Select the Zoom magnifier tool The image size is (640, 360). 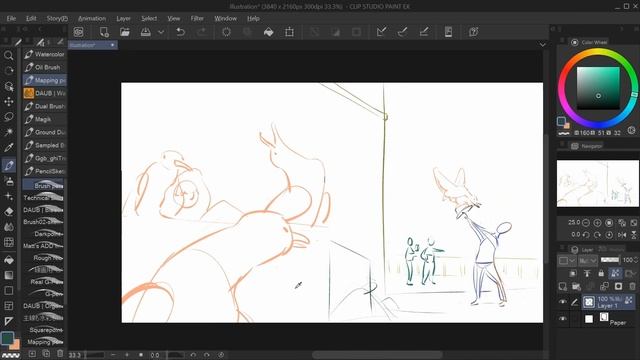click(x=8, y=56)
